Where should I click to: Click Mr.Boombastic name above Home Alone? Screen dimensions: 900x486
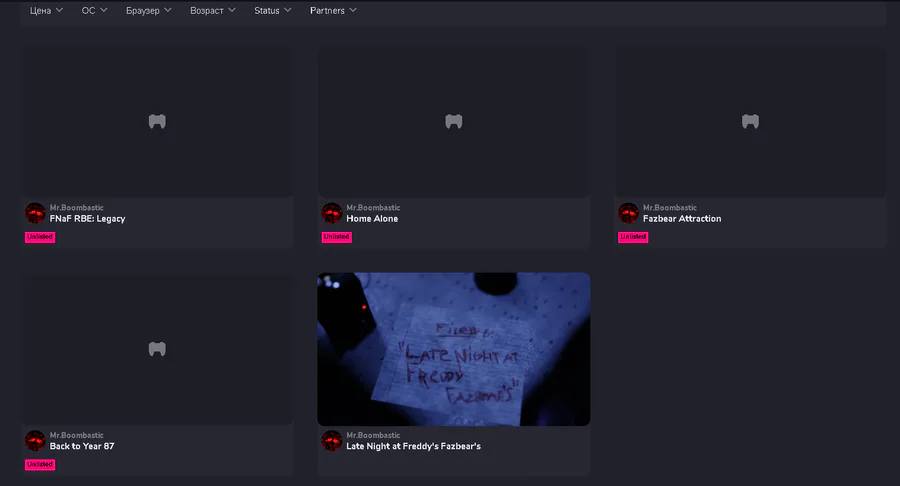(373, 208)
